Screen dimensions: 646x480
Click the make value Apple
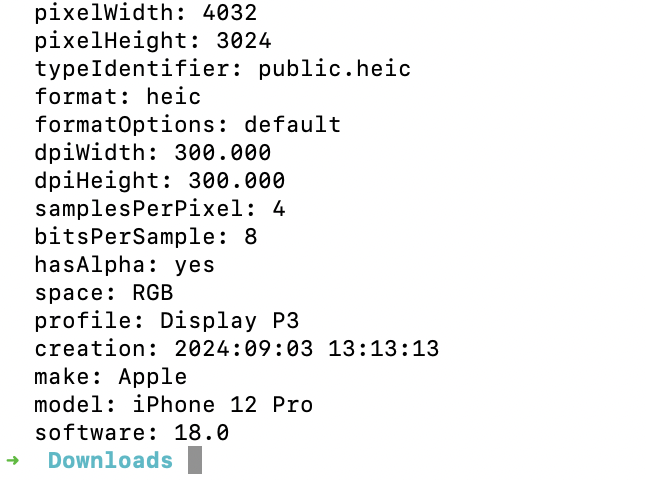click(x=153, y=377)
